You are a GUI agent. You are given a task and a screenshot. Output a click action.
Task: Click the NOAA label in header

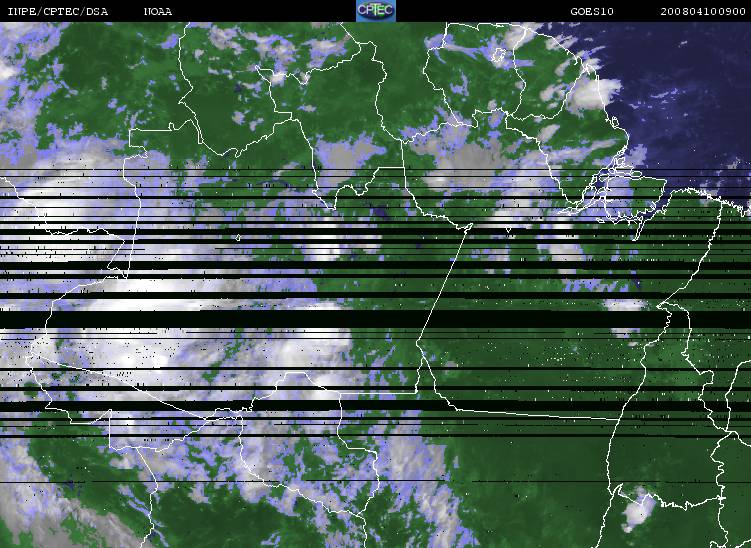[158, 11]
